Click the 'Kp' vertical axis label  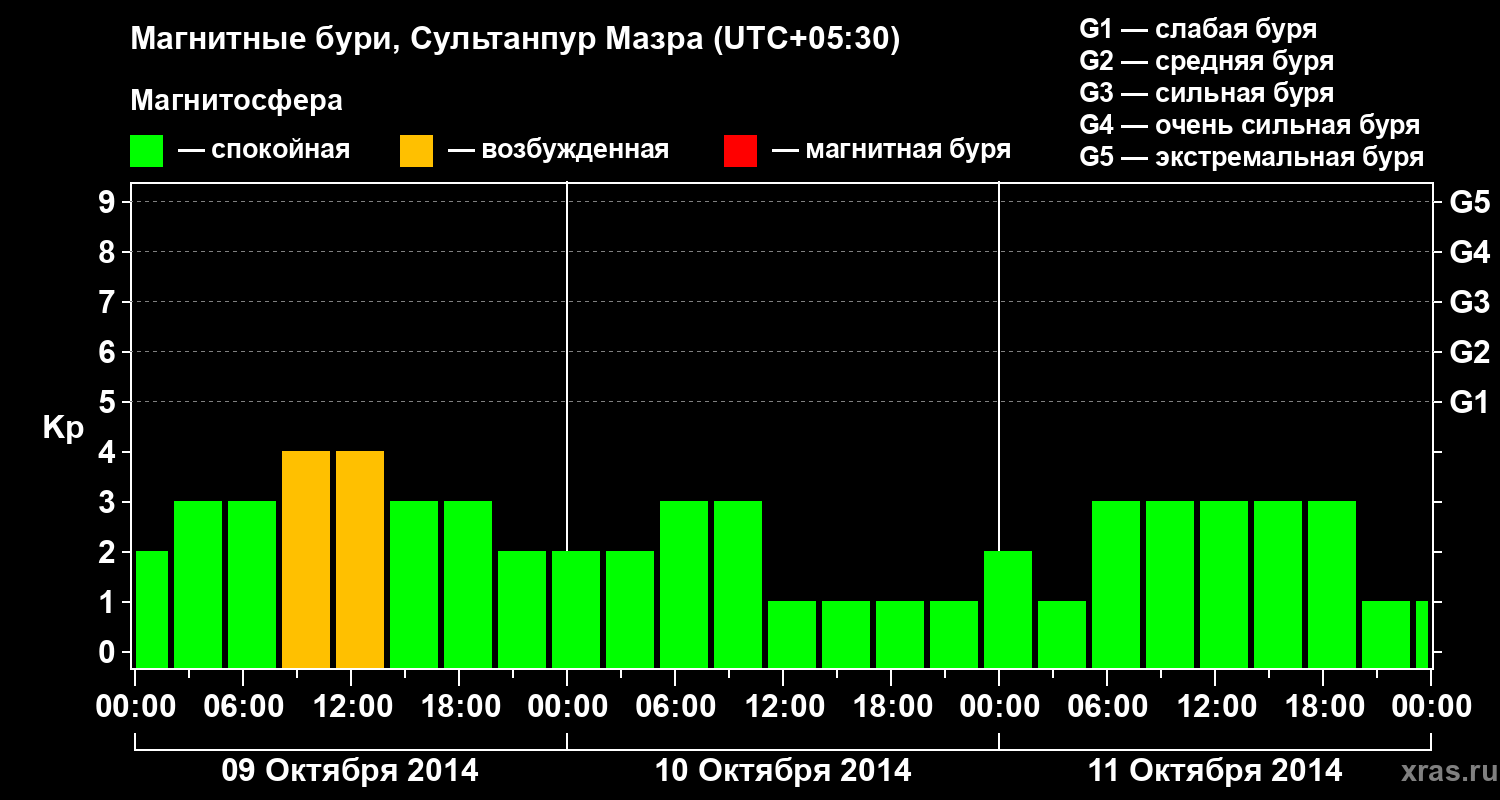click(63, 428)
